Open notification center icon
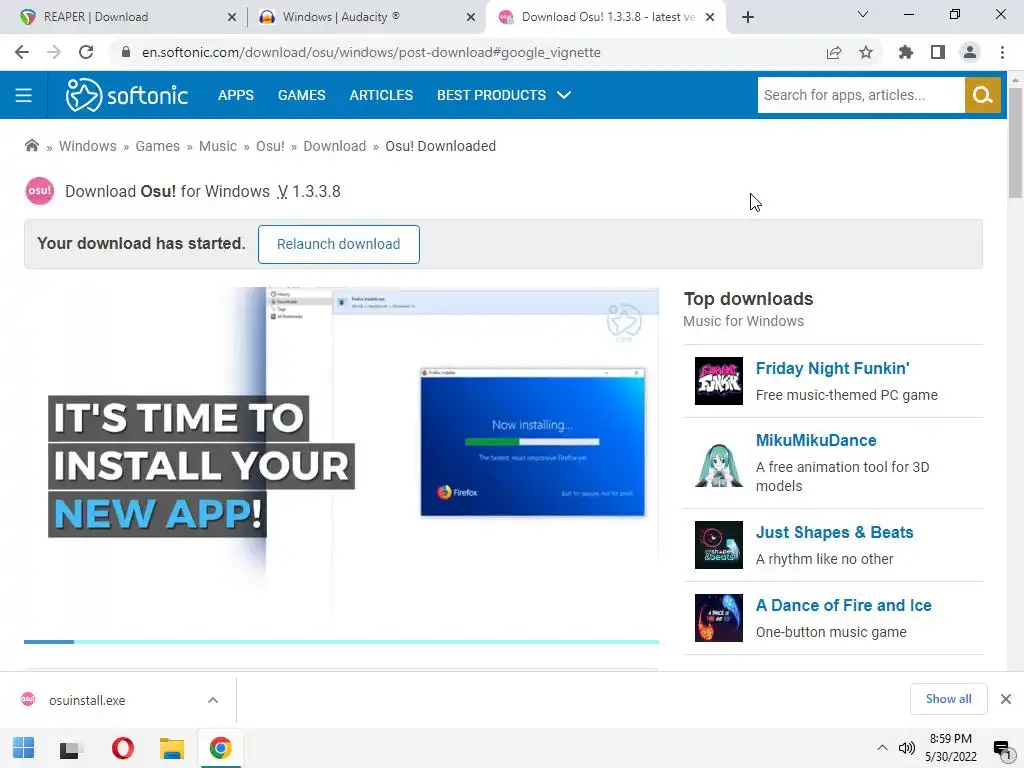1024x768 pixels. (x=1002, y=748)
